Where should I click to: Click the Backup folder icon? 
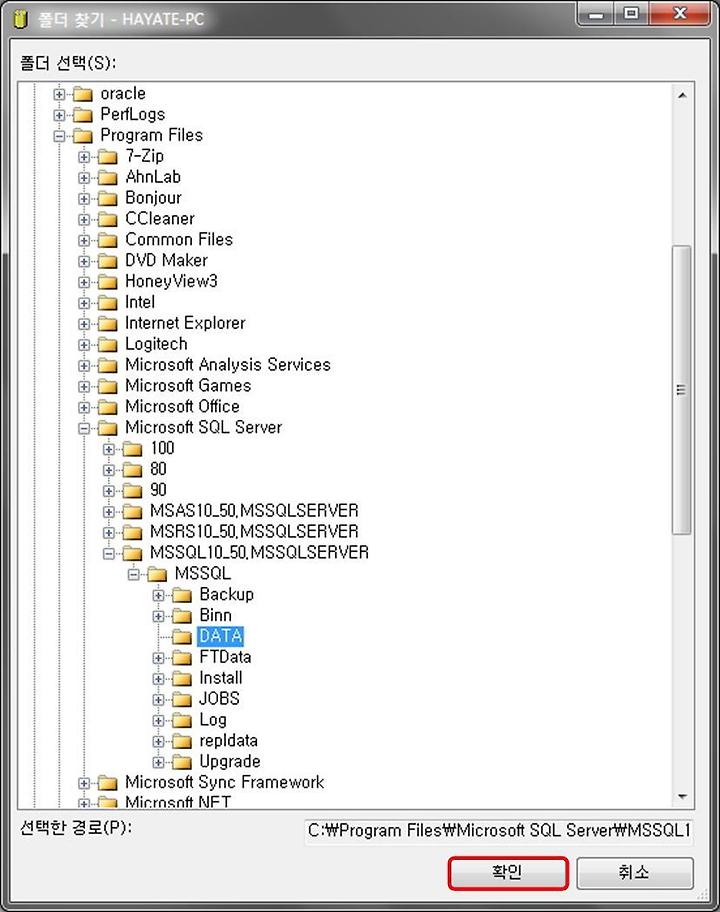click(x=183, y=595)
